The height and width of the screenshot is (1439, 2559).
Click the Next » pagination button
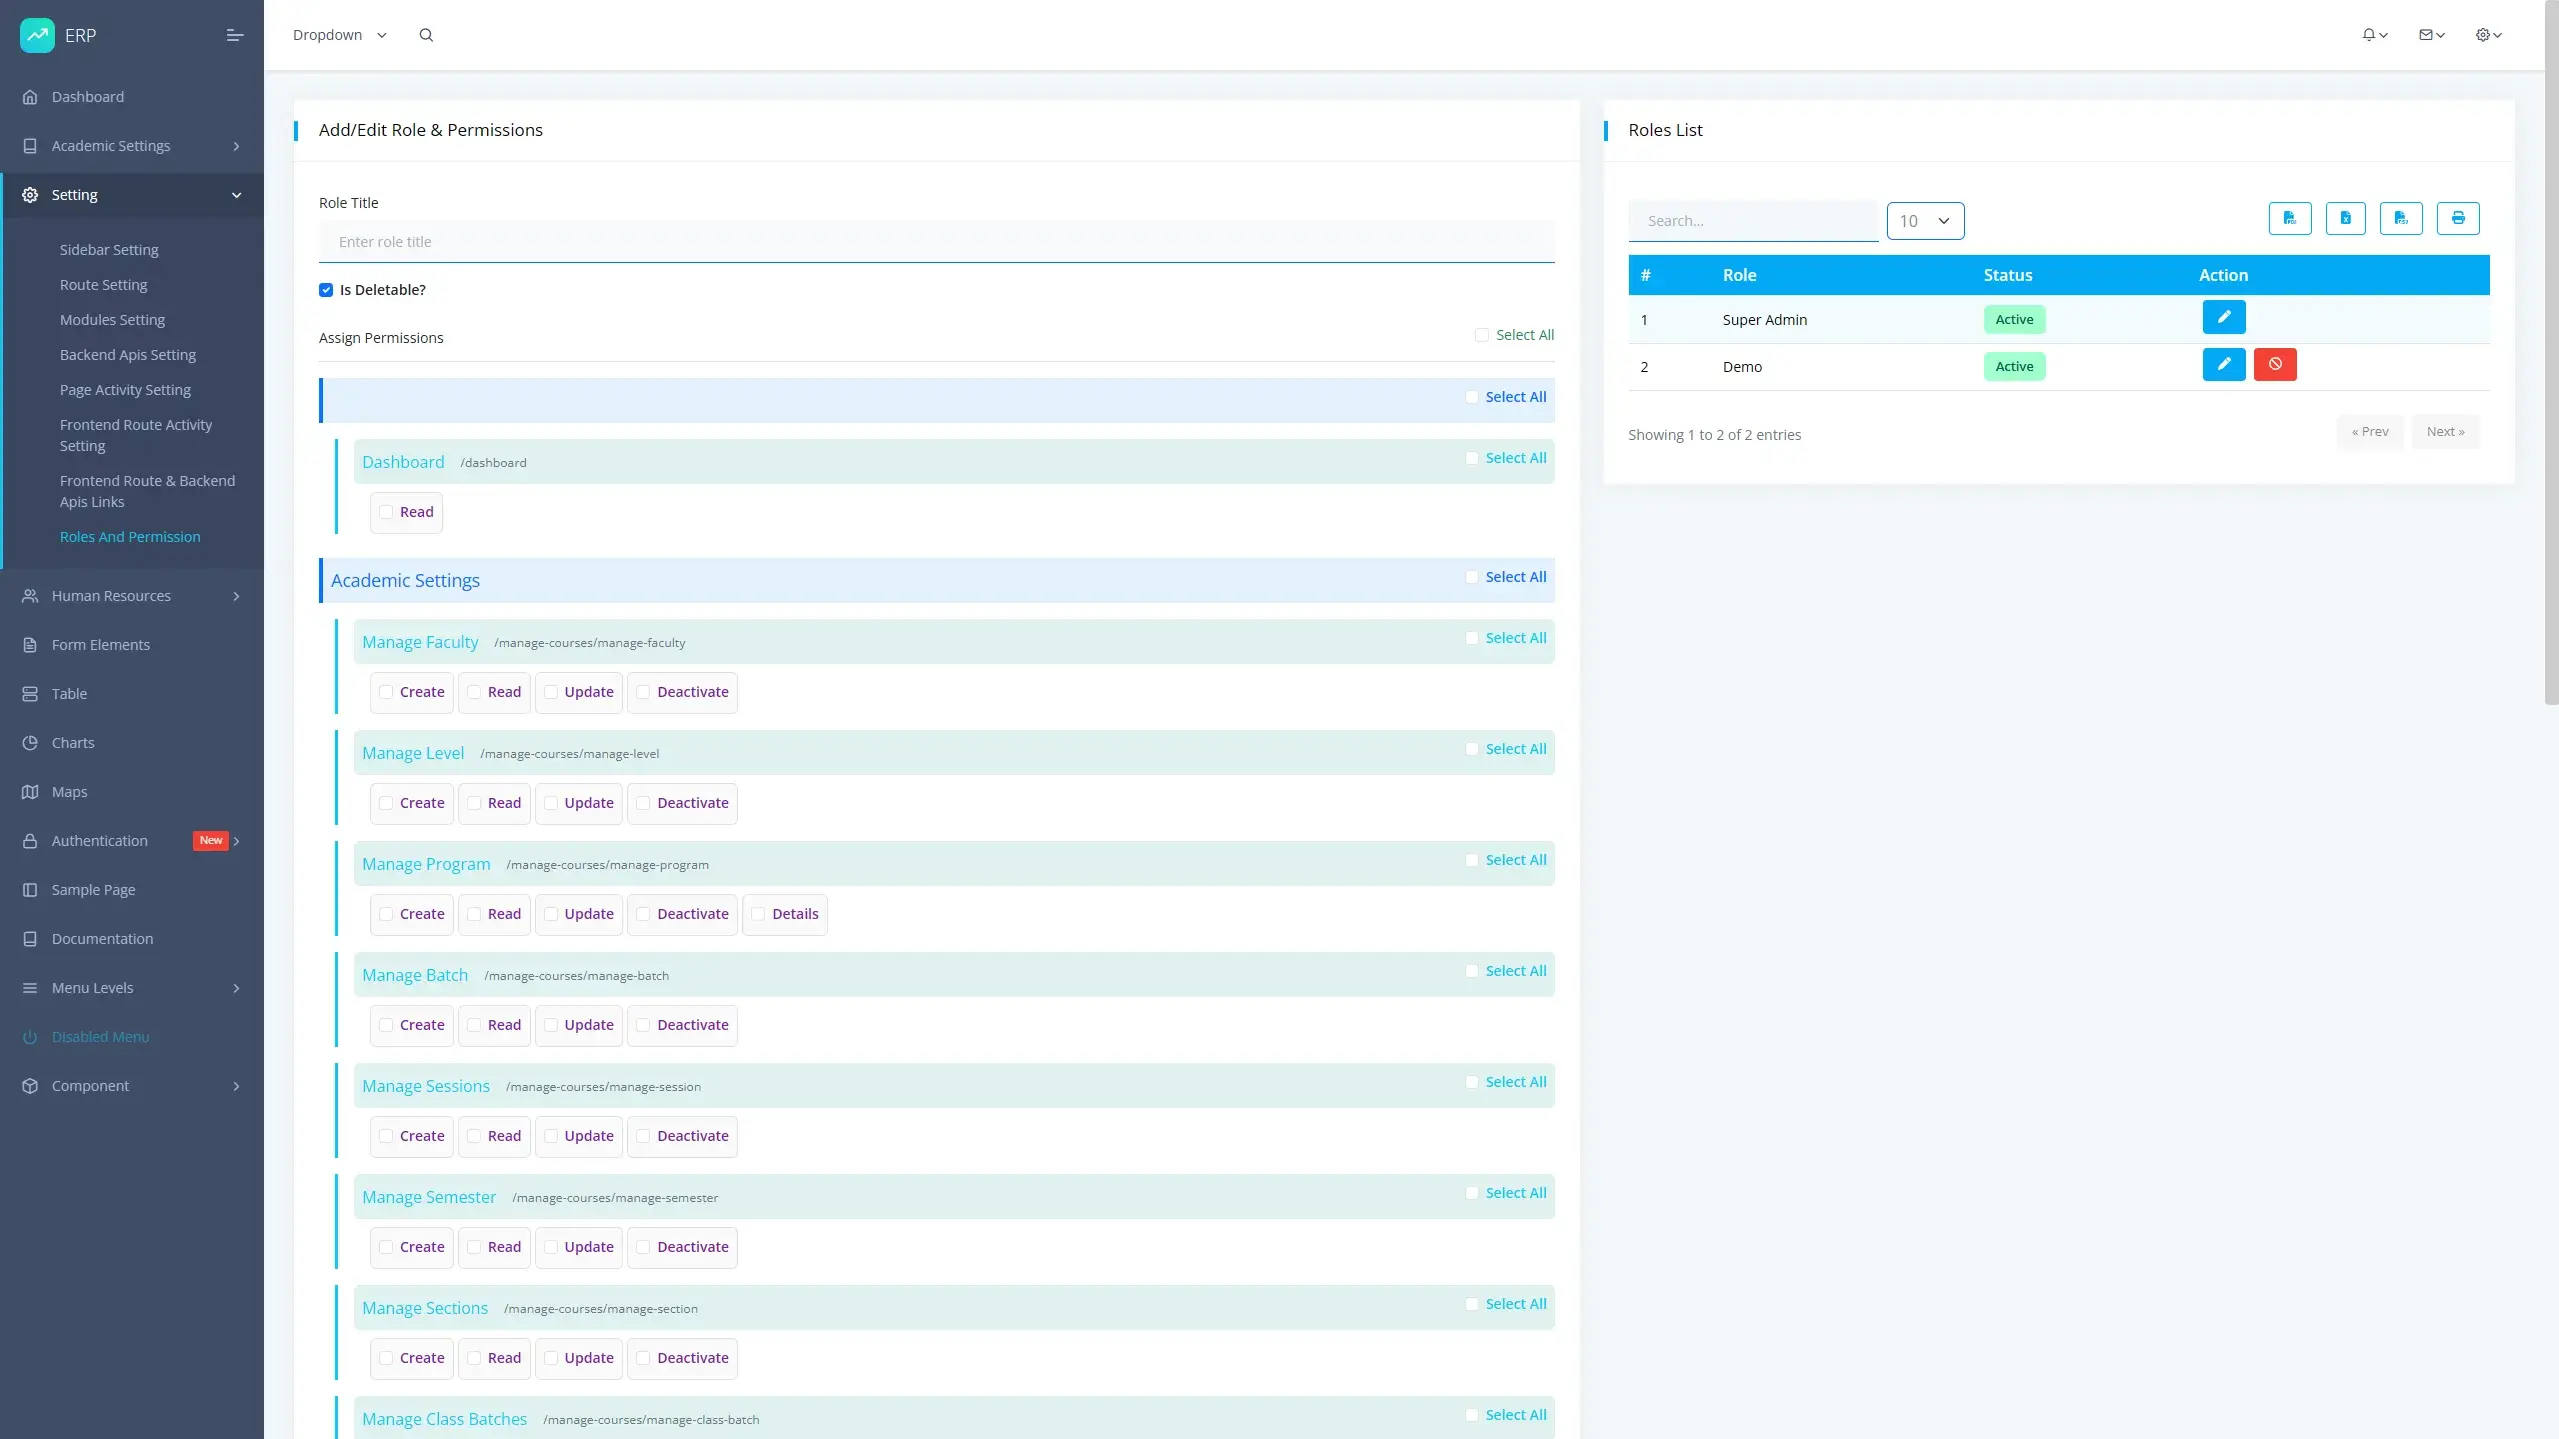click(x=2445, y=432)
